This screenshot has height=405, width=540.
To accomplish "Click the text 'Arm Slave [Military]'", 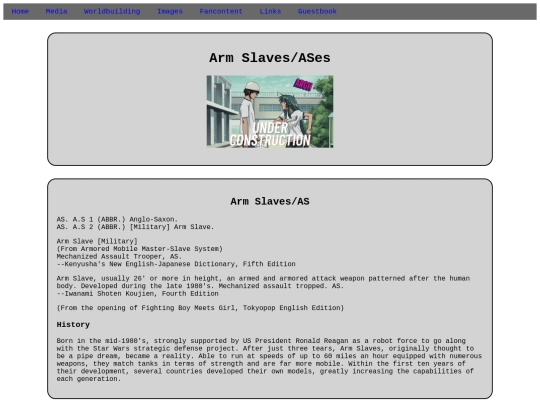I will coord(97,241).
